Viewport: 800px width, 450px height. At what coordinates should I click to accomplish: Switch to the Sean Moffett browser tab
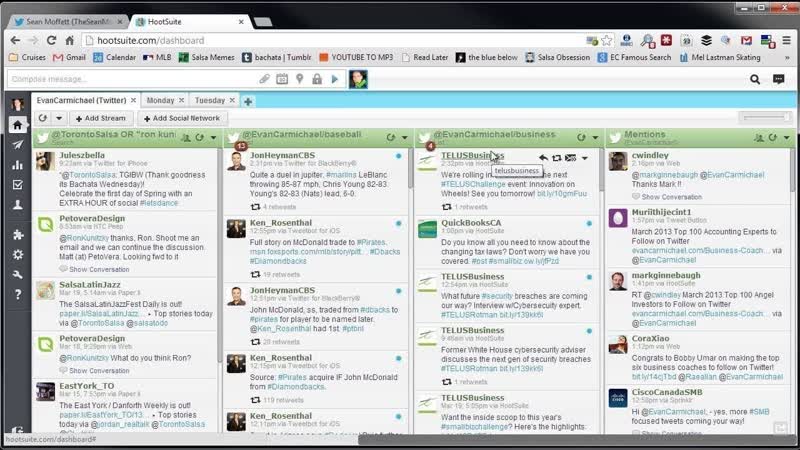(x=68, y=22)
